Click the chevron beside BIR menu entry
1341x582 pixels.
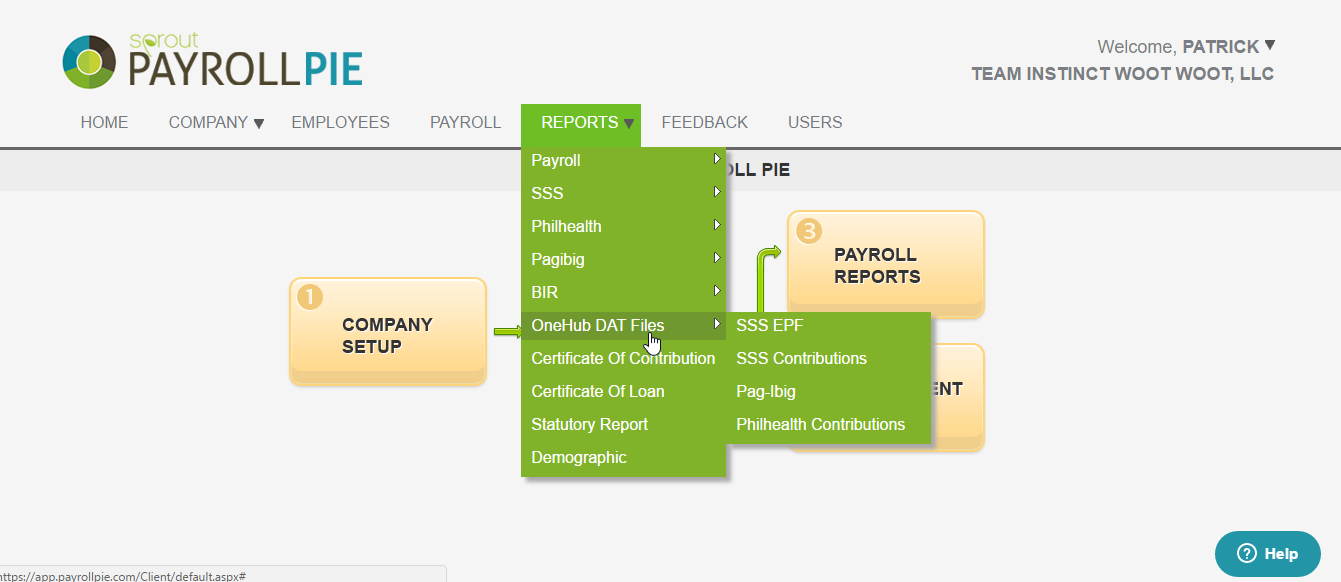point(716,292)
